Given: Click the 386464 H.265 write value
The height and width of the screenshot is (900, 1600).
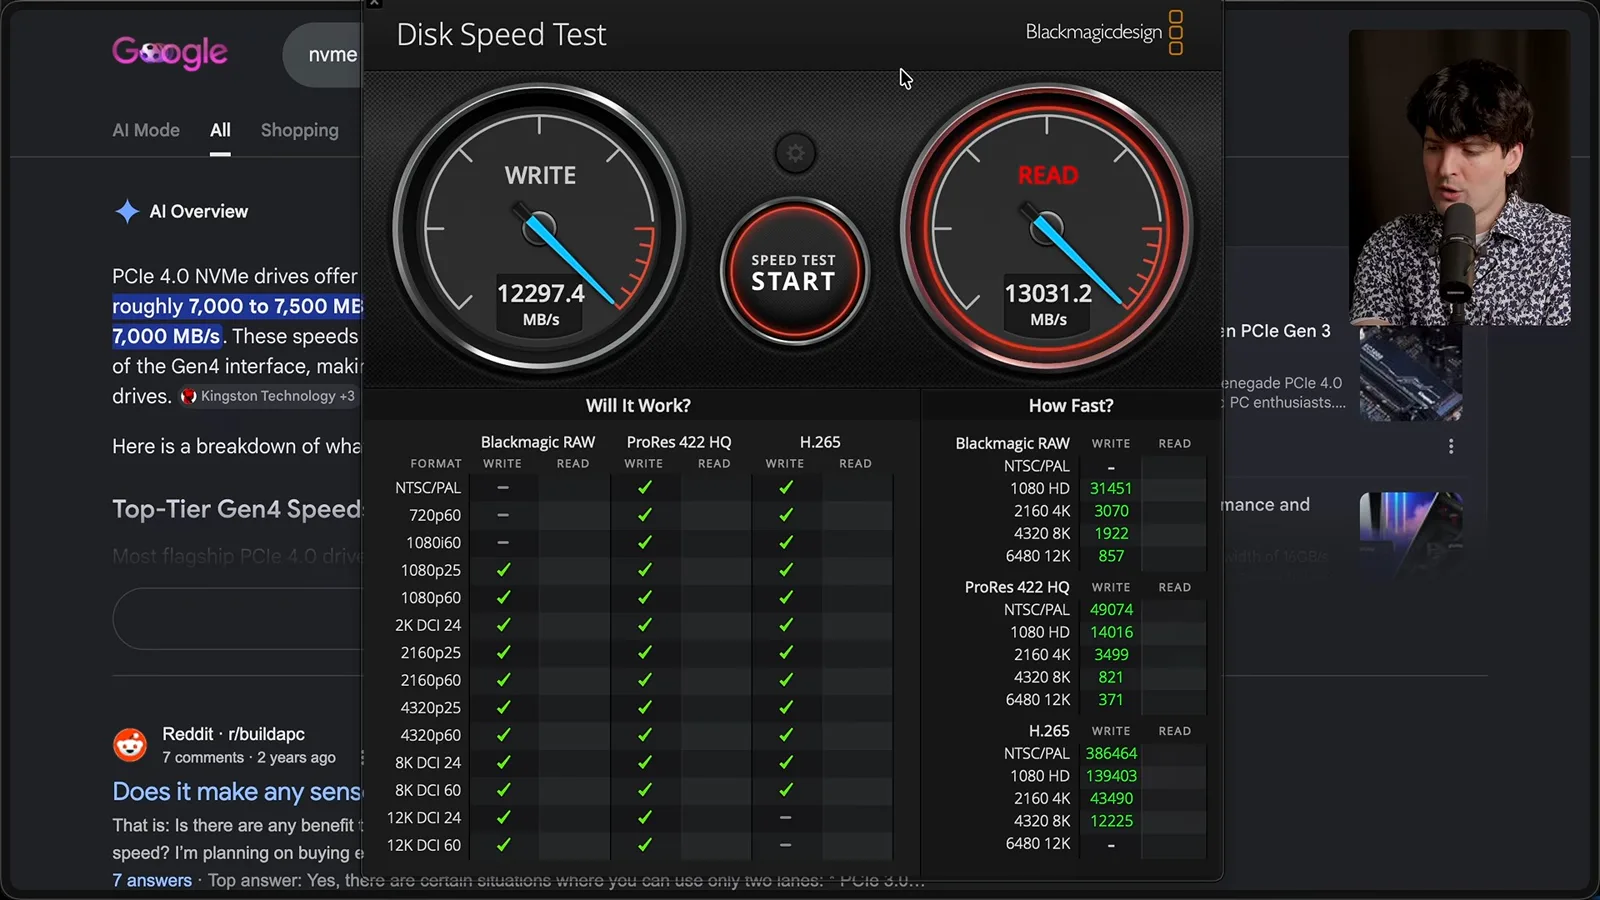Looking at the screenshot, I should tap(1111, 754).
